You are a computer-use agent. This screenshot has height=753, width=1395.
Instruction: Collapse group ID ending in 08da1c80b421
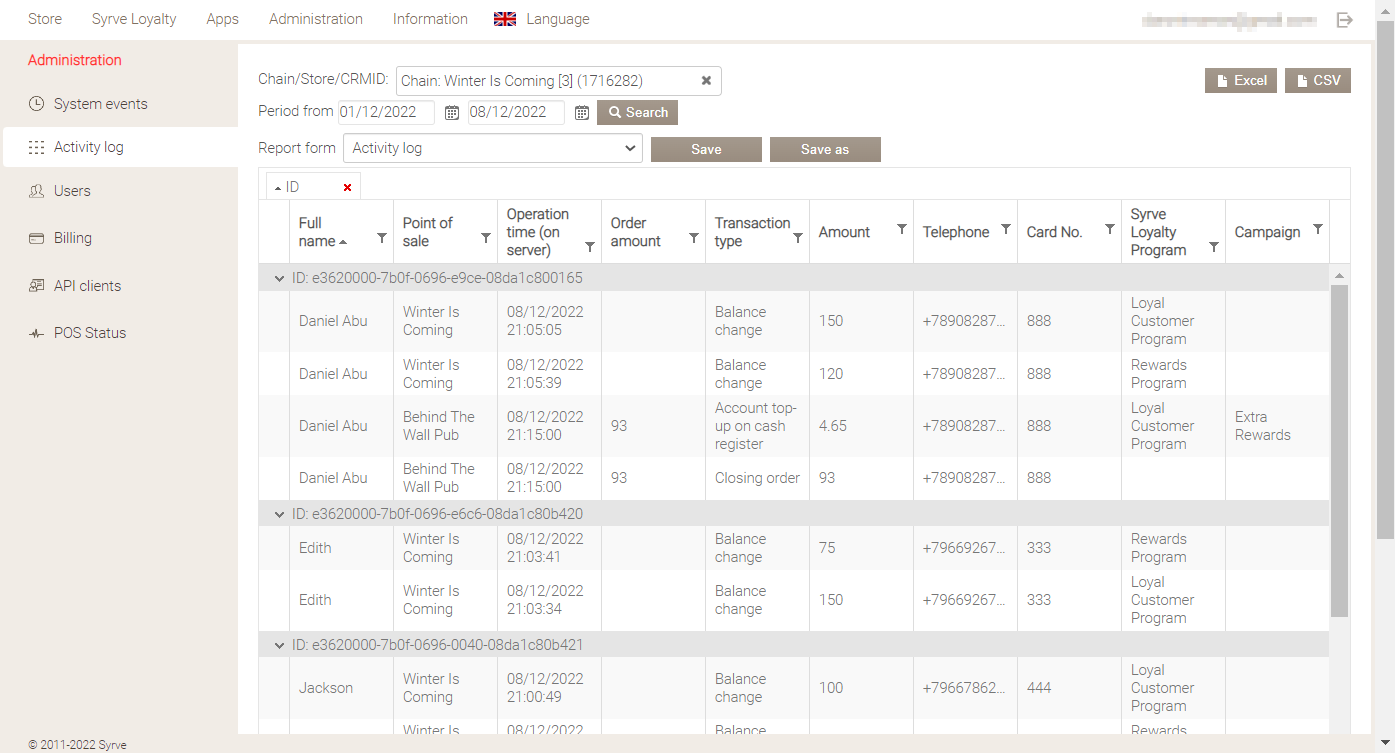point(280,646)
